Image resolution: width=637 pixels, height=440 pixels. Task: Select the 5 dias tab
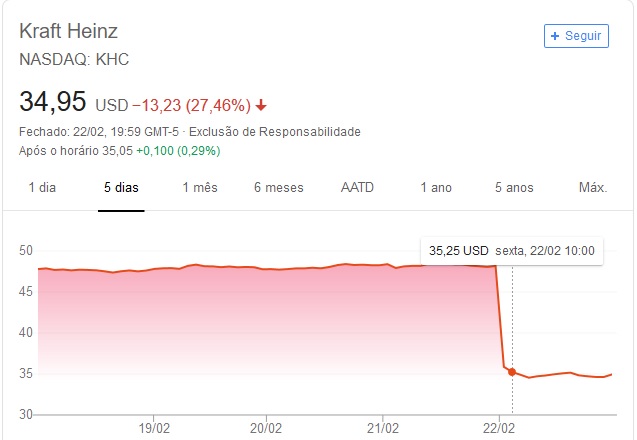click(122, 188)
